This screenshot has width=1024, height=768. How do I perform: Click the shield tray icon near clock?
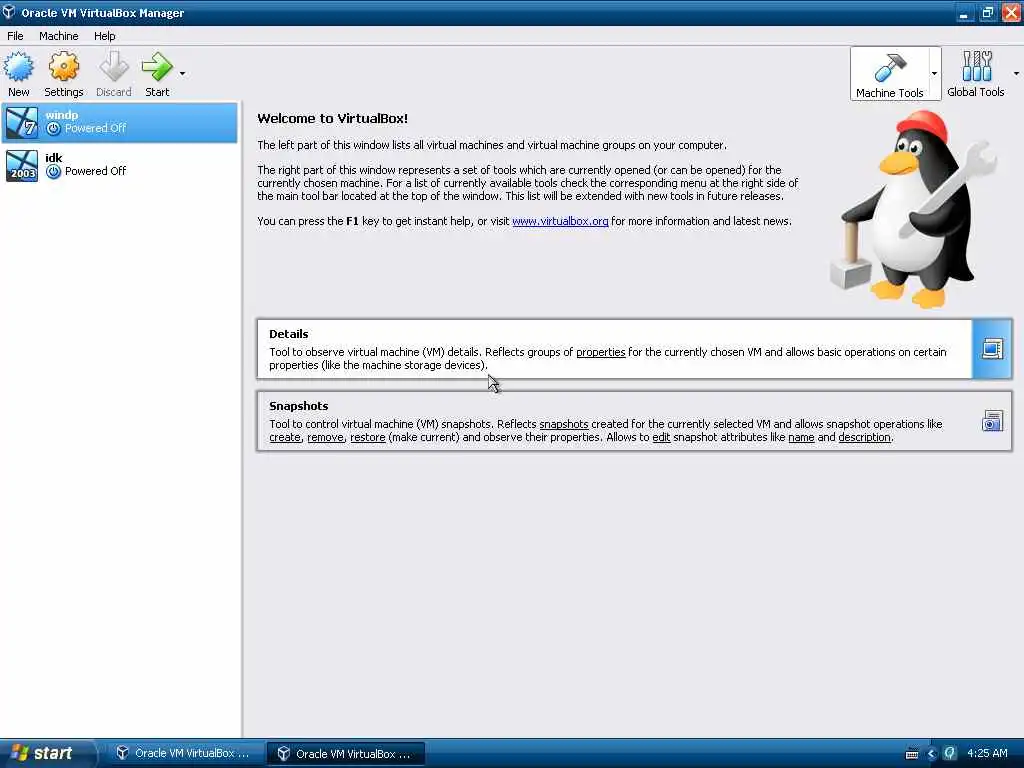(x=950, y=753)
